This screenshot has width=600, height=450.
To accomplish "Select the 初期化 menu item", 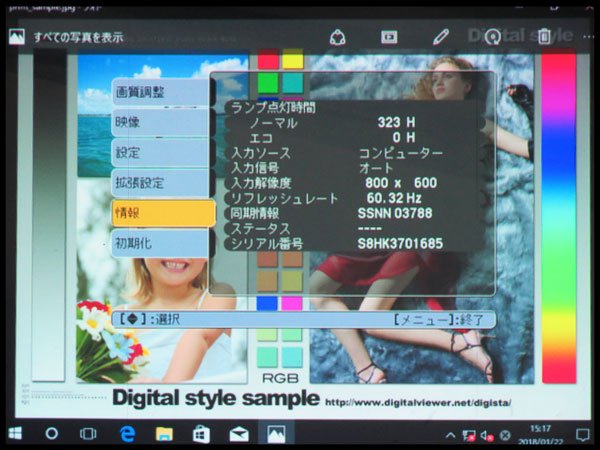I will point(161,243).
